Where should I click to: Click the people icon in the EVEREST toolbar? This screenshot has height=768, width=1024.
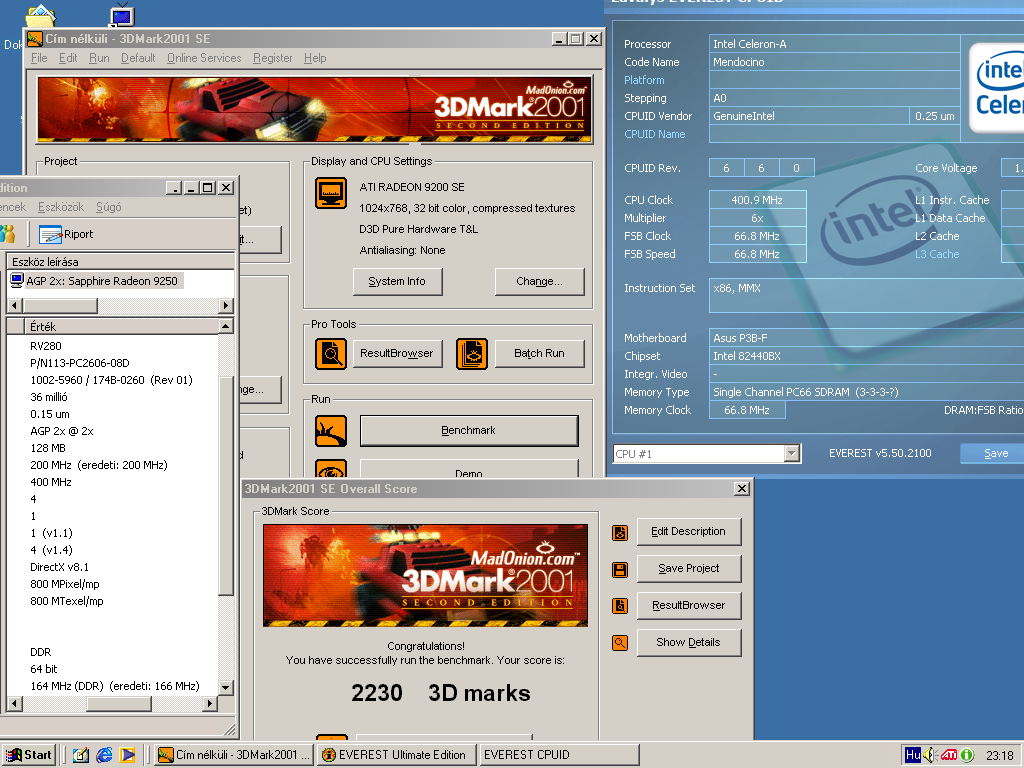coord(8,234)
